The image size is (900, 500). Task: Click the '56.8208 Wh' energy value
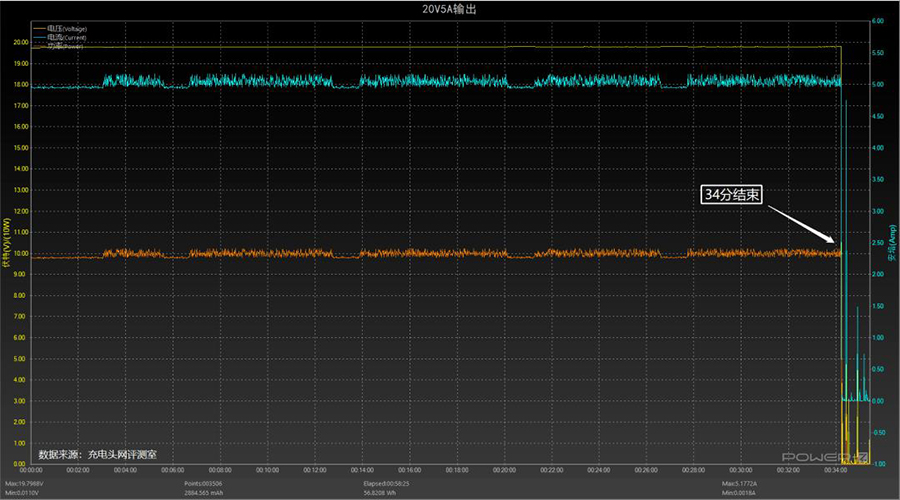379,493
